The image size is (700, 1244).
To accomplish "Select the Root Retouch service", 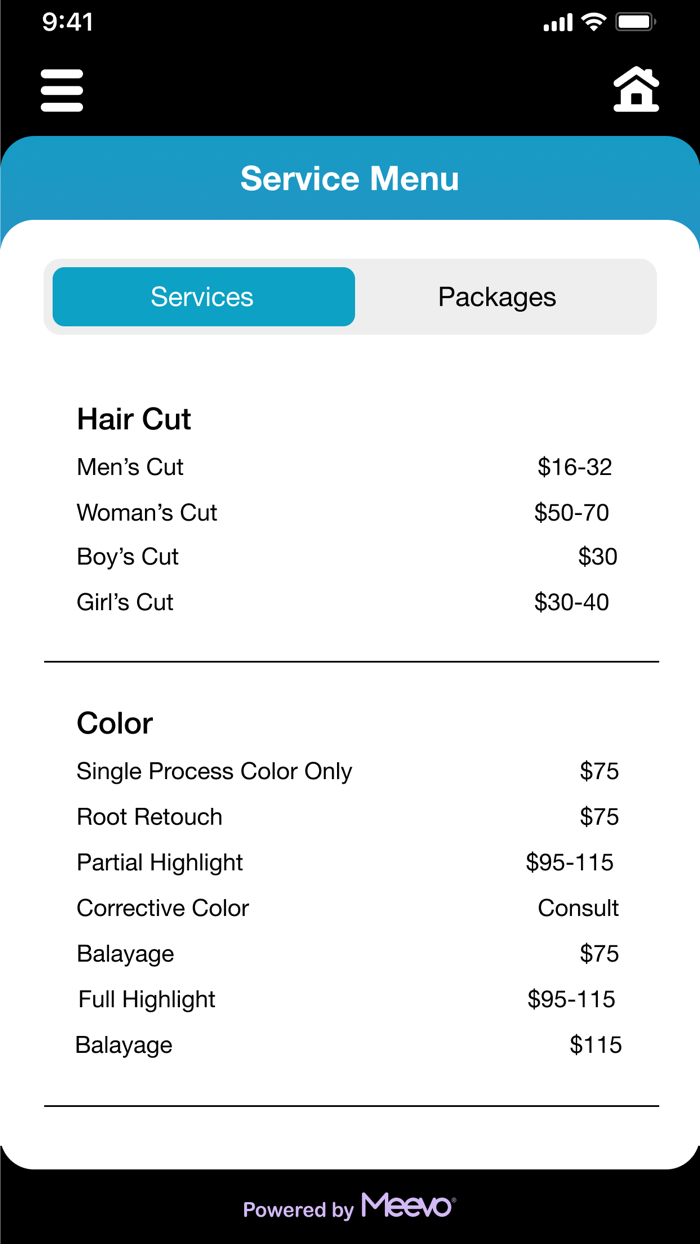I will 149,817.
